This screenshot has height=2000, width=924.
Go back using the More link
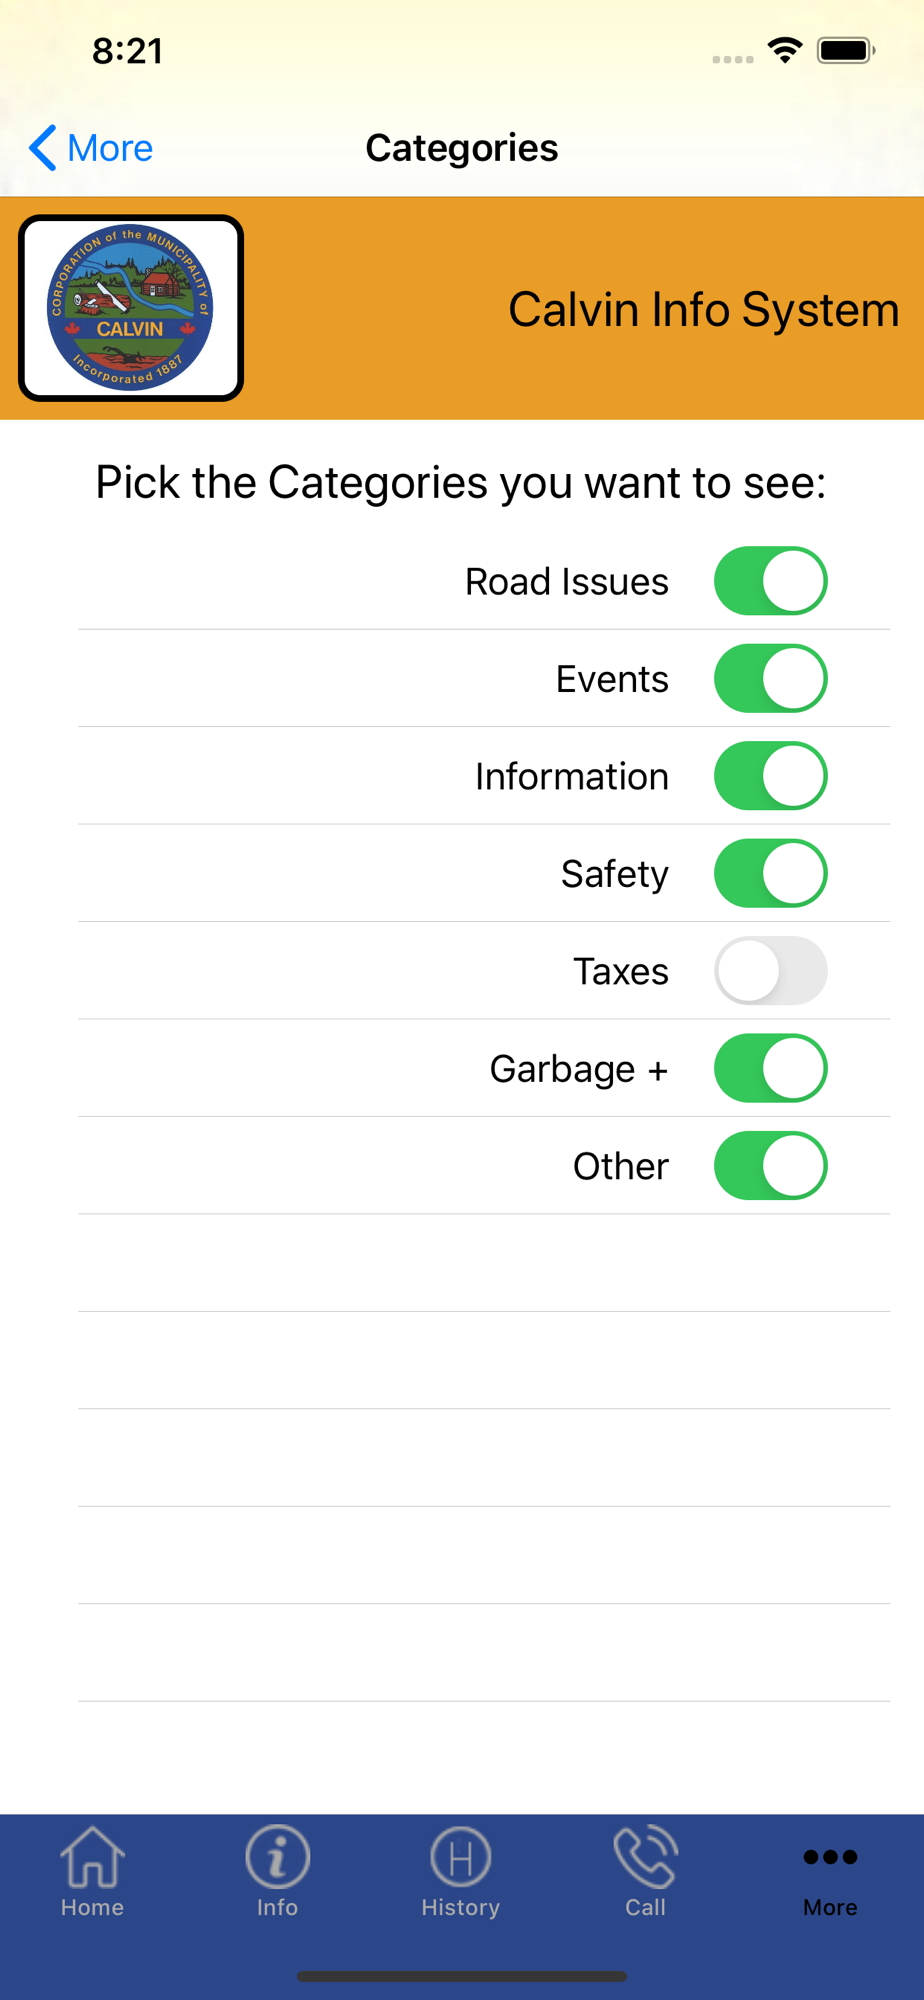point(110,148)
